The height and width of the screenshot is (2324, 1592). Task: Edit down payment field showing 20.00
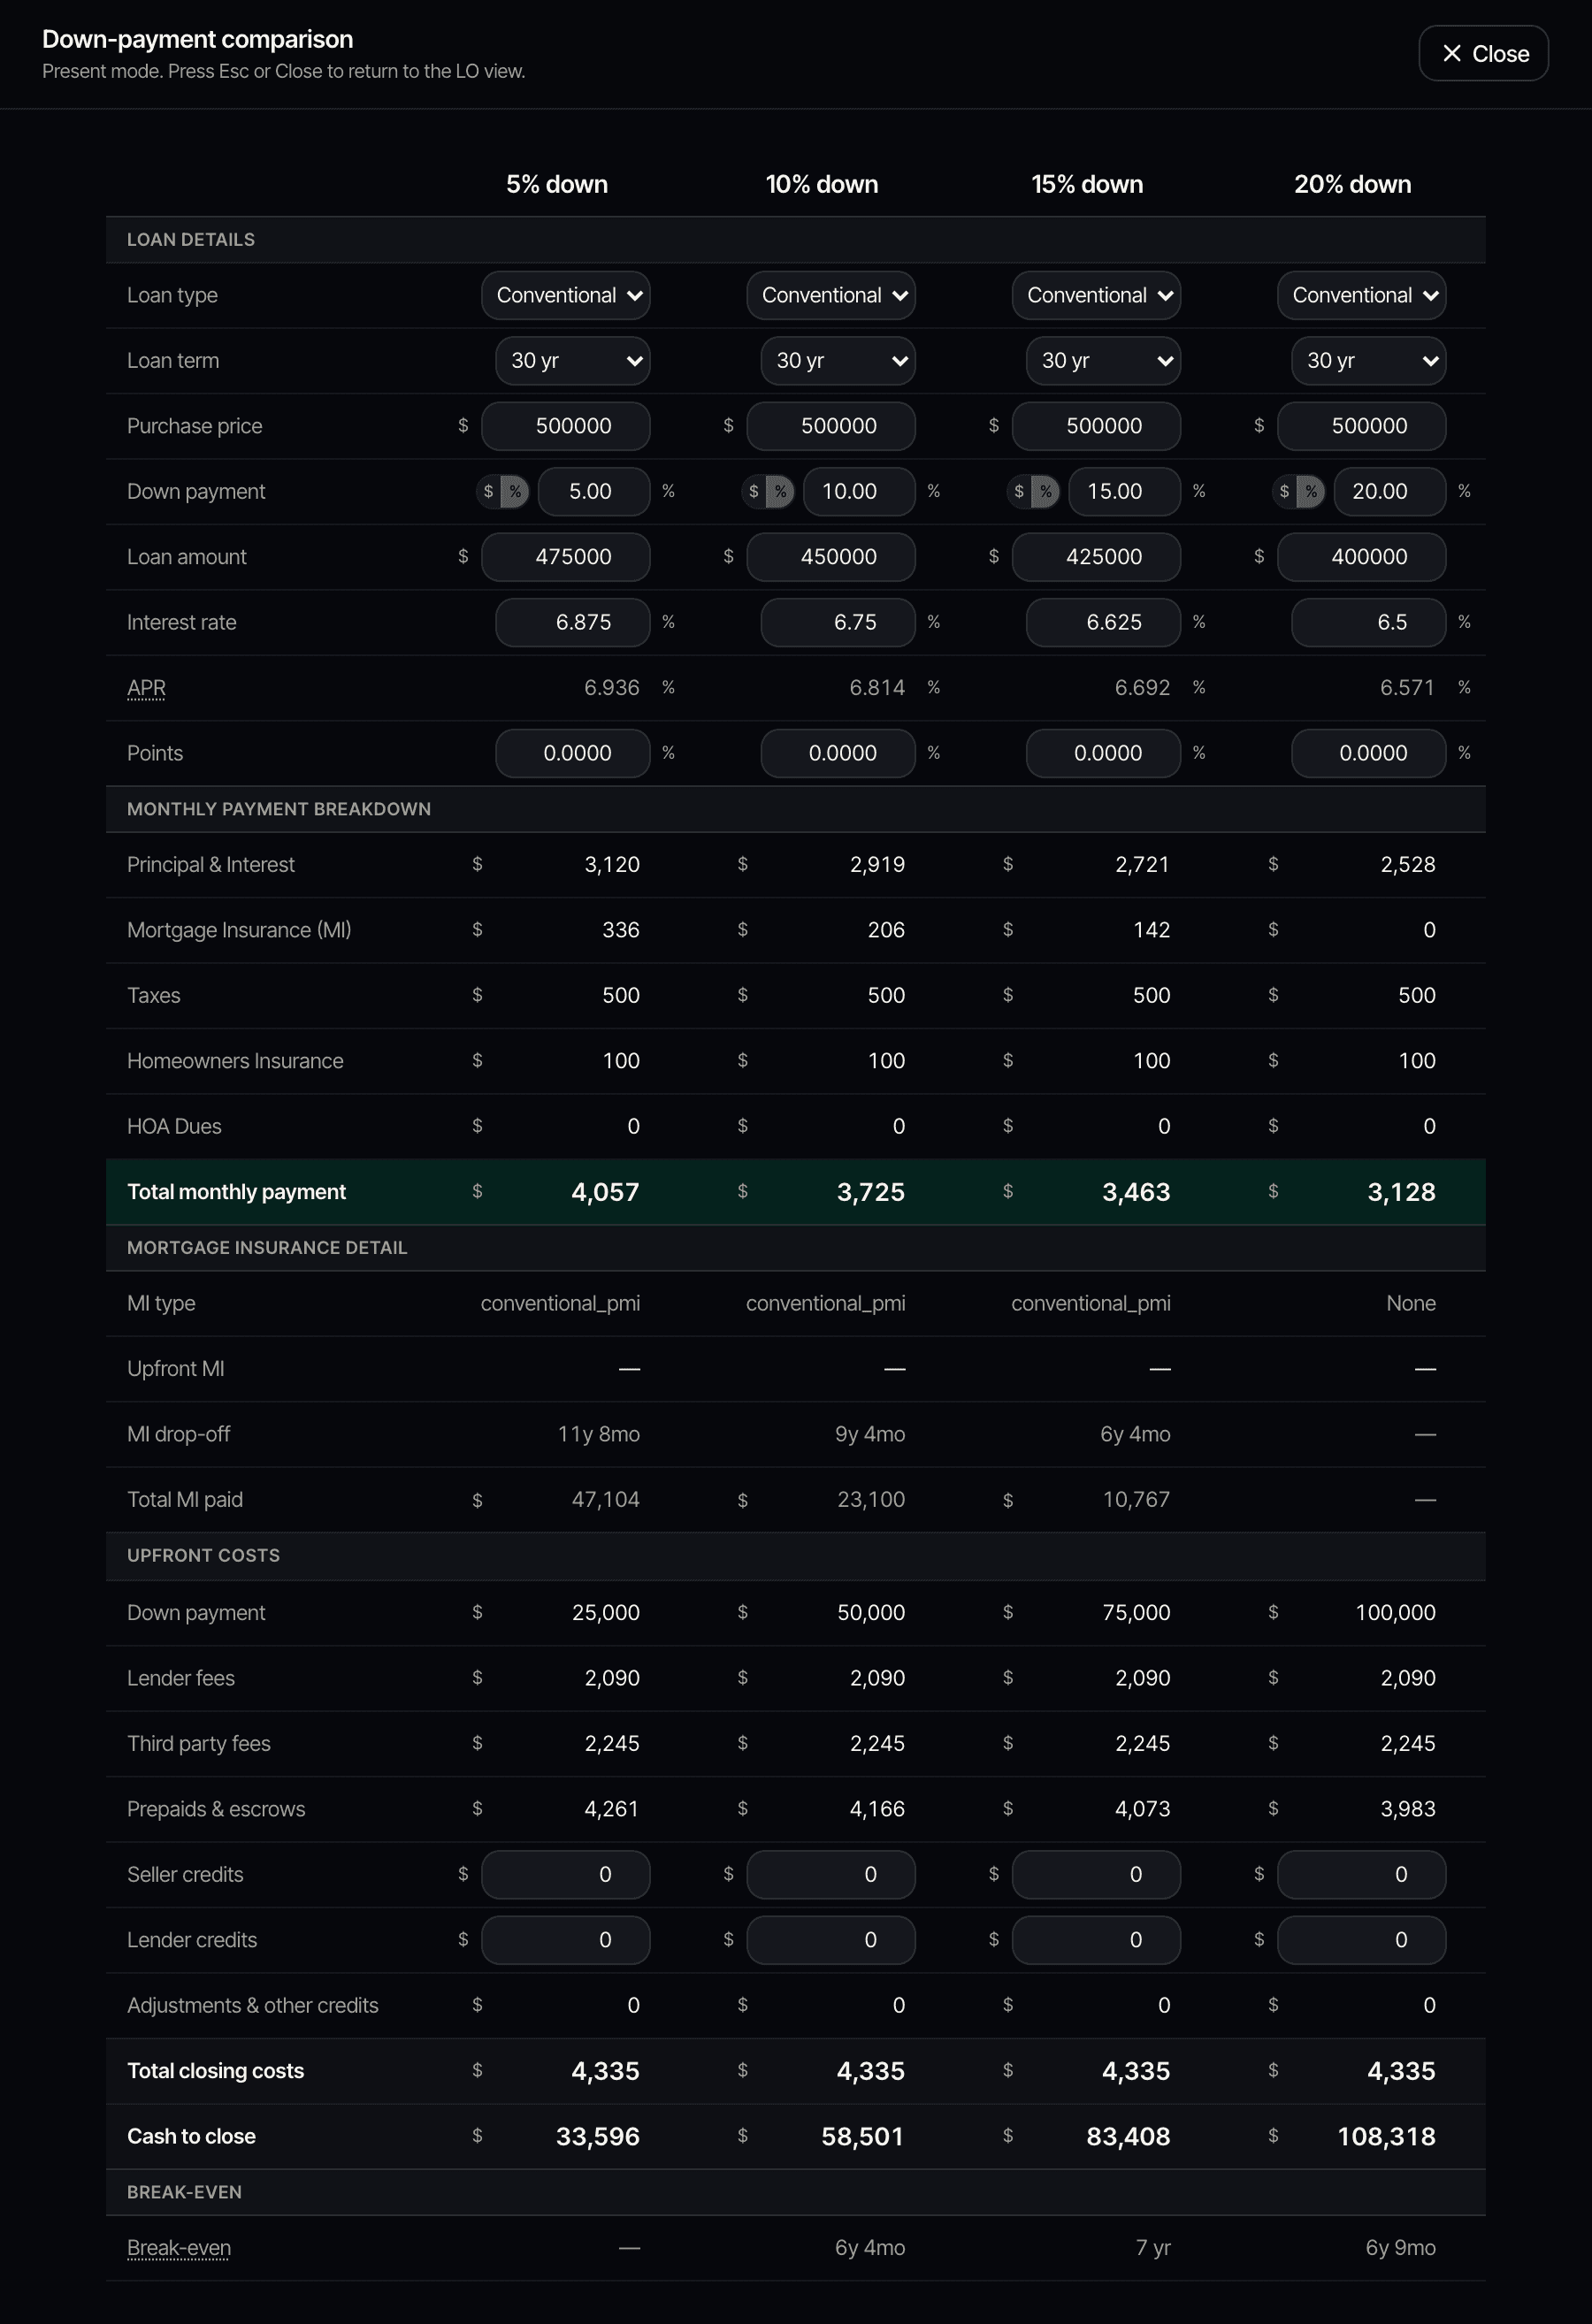click(x=1390, y=491)
